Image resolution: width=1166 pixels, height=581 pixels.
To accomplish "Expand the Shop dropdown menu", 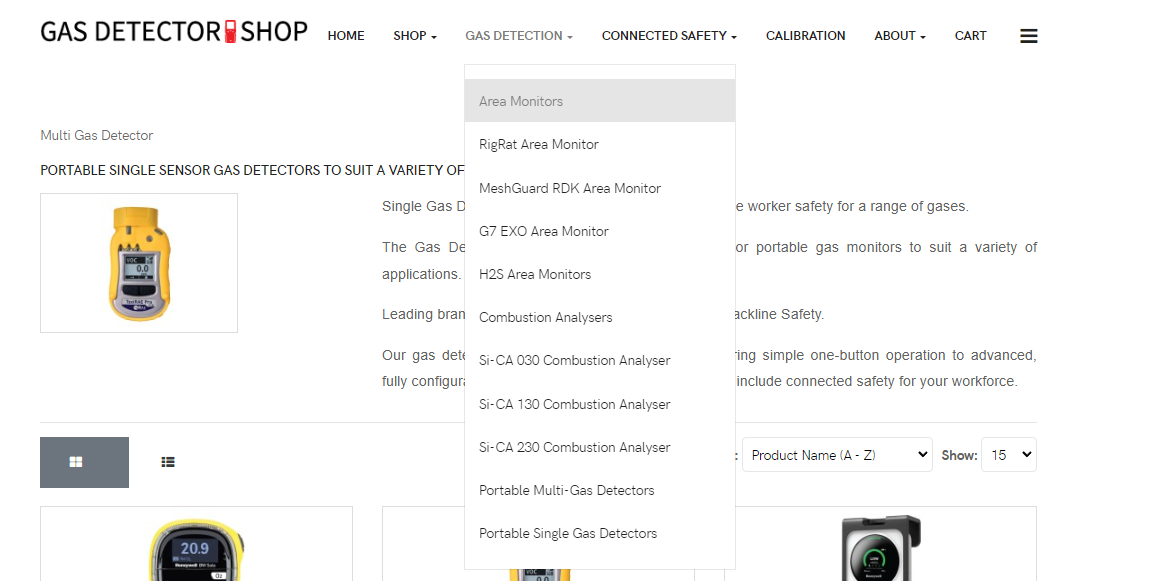I will pos(415,36).
